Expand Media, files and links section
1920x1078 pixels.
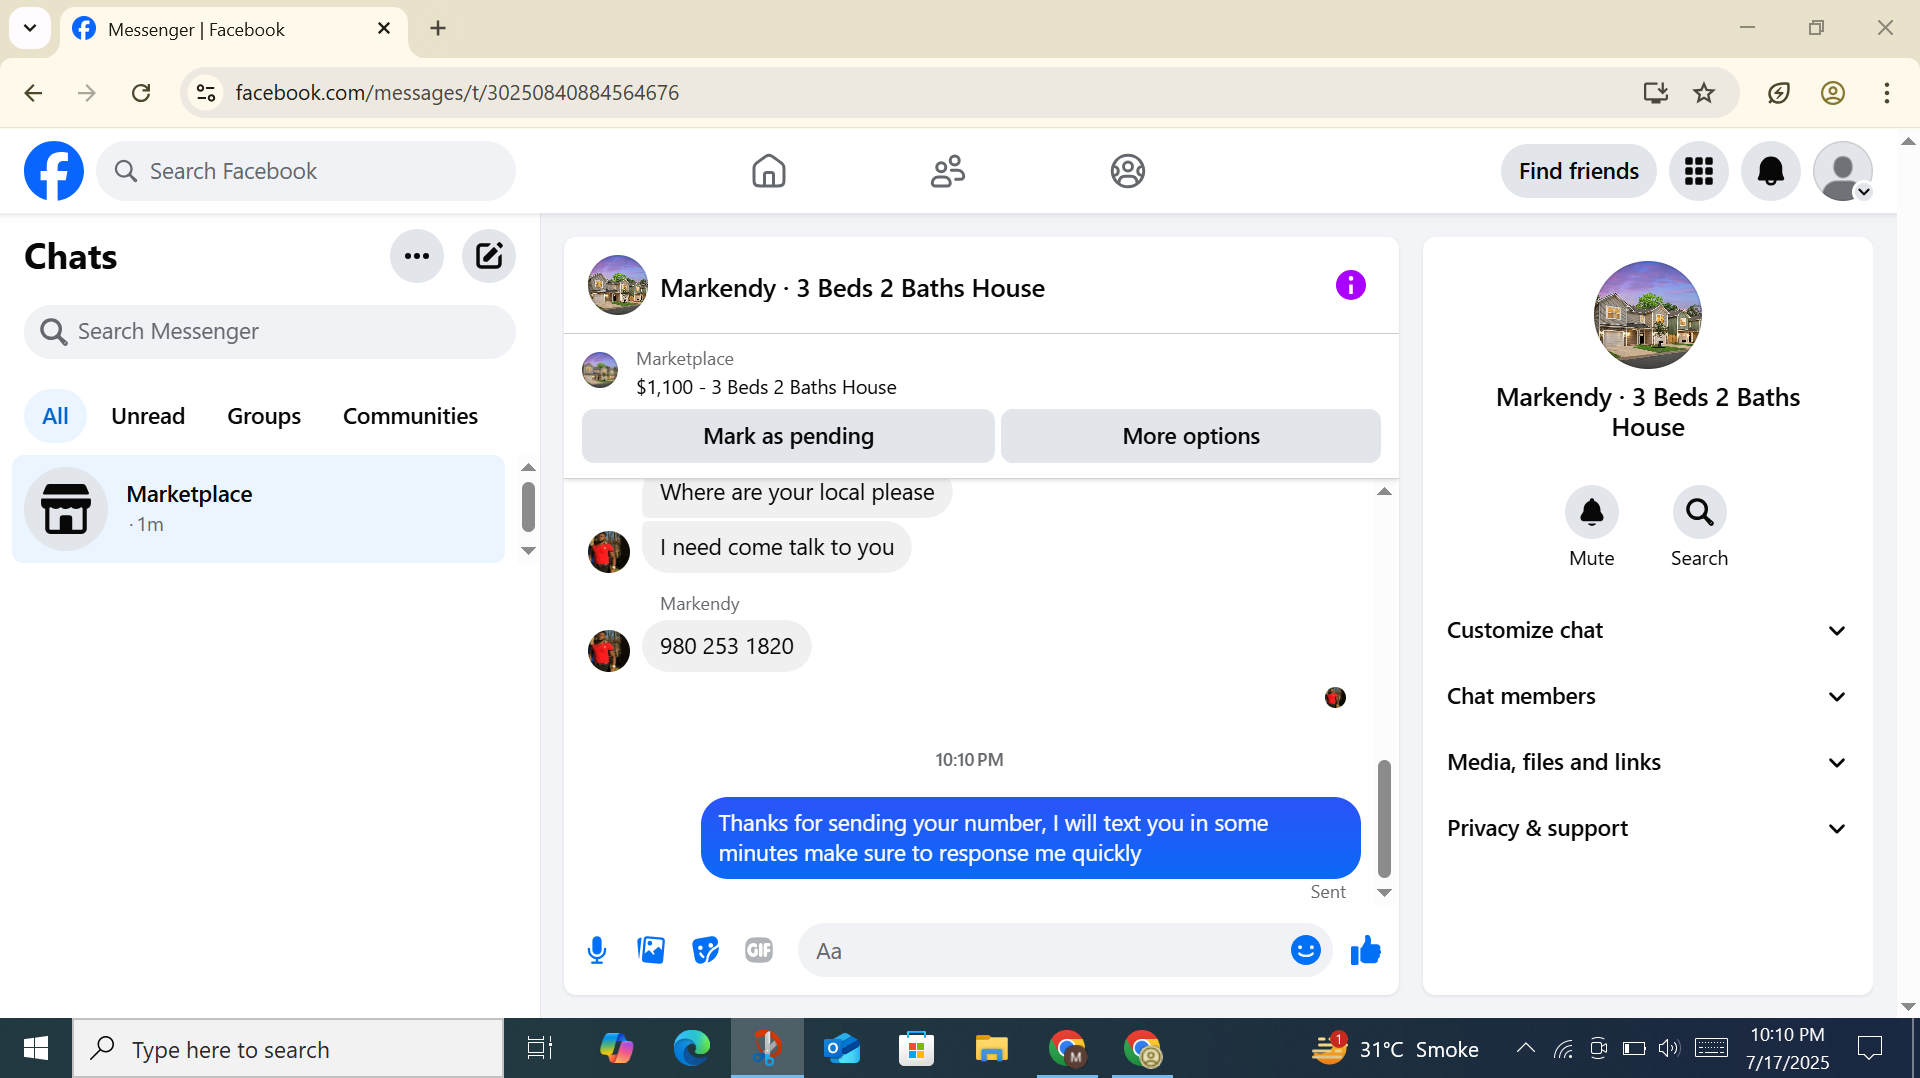[1647, 762]
